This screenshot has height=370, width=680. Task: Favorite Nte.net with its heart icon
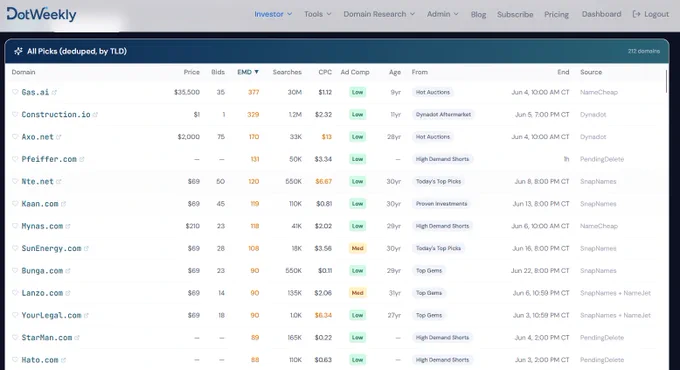15,181
